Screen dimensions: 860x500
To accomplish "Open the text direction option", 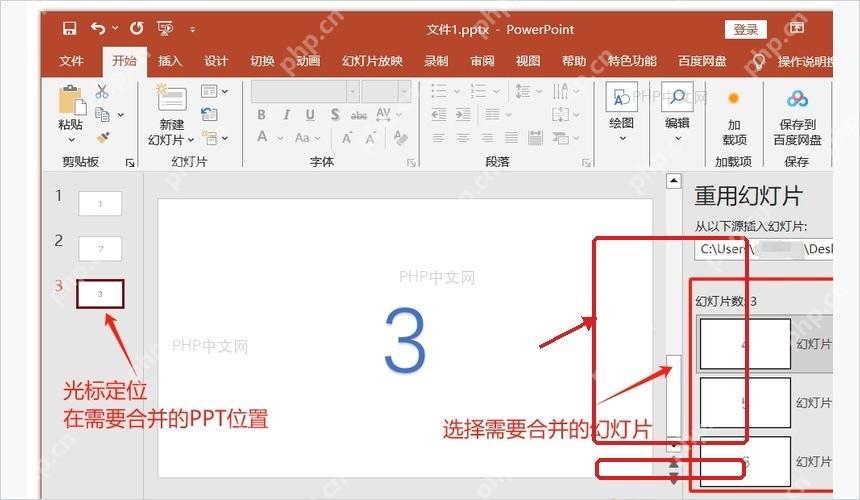I will coord(561,91).
